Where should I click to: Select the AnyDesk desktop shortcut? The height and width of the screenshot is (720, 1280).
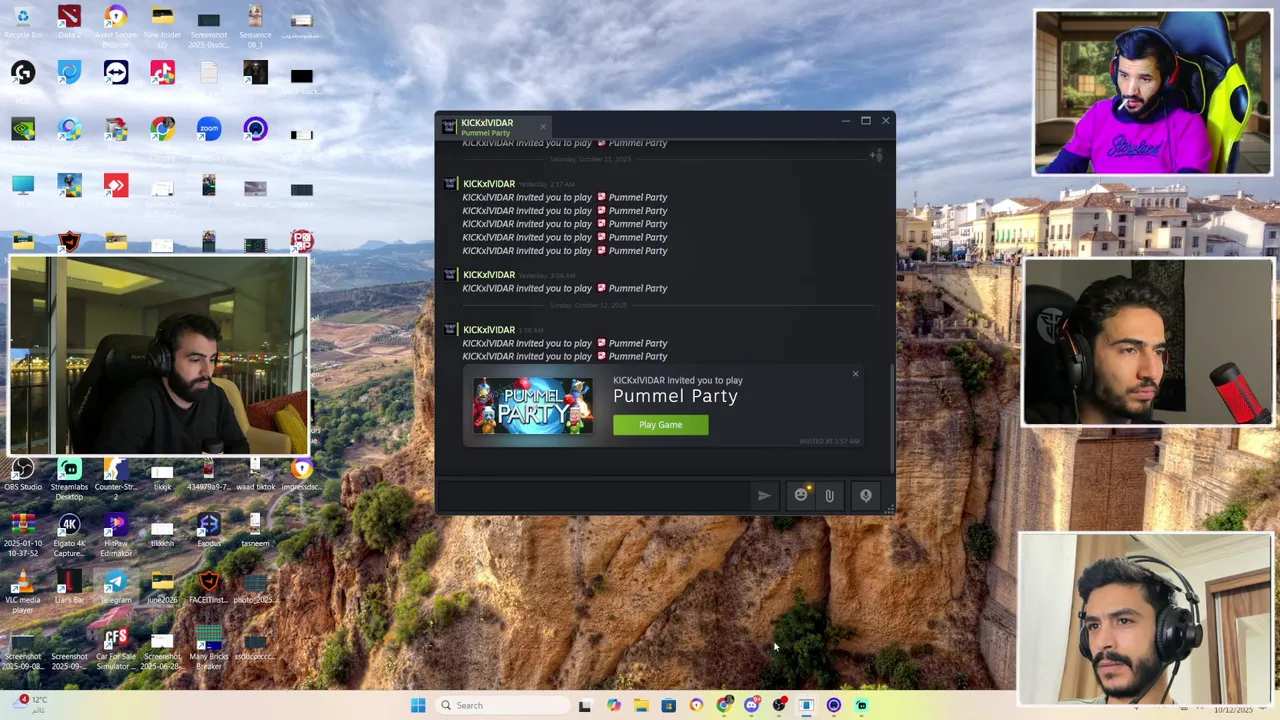tap(116, 187)
